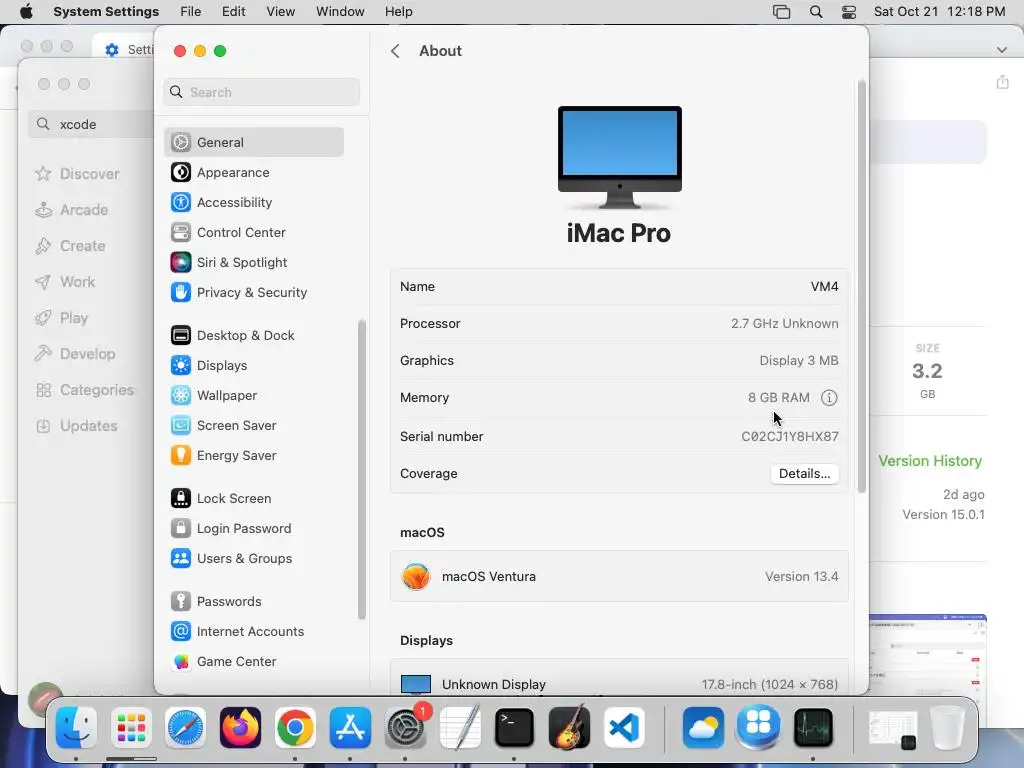This screenshot has height=768, width=1024.
Task: Click the iMac Pro image
Action: tap(620, 157)
